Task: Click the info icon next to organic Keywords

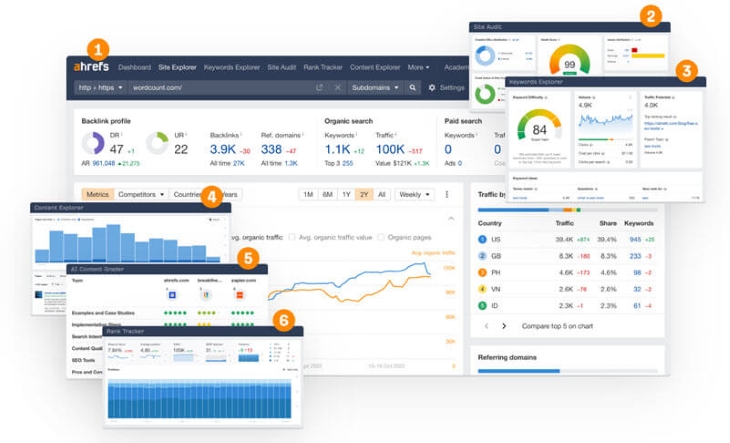Action: [x=357, y=134]
